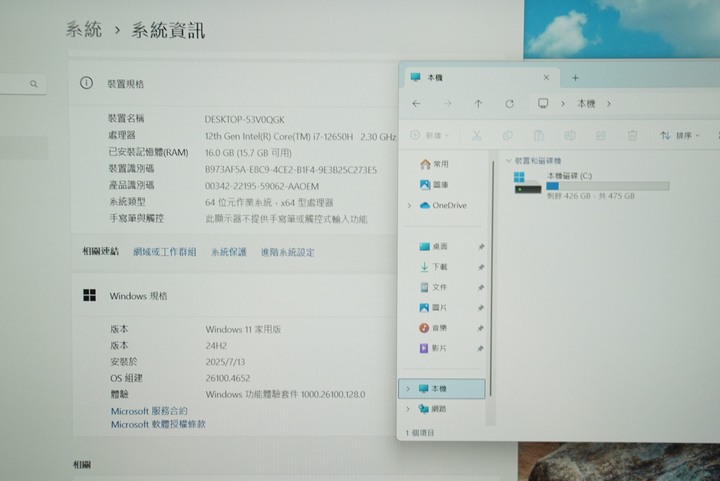Open the 排序 sort menu
Screen dimensions: 720x481
pos(680,135)
